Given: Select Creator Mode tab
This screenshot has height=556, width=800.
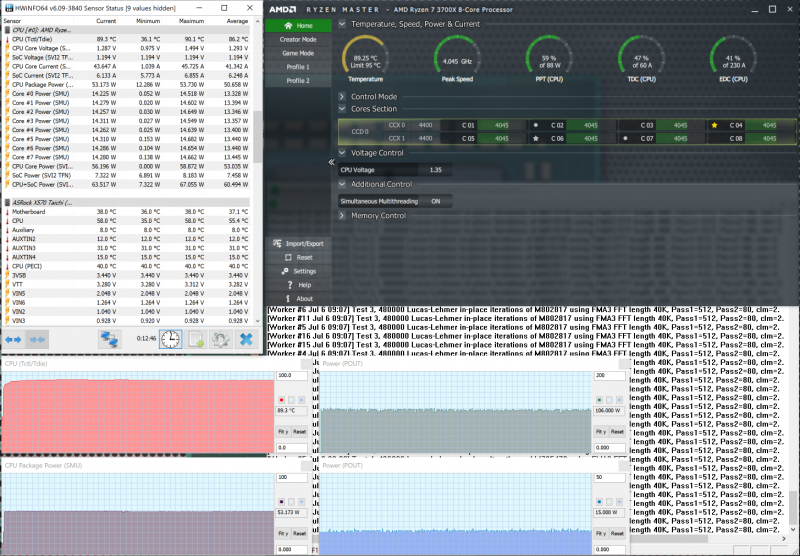Looking at the screenshot, I should click(x=298, y=39).
